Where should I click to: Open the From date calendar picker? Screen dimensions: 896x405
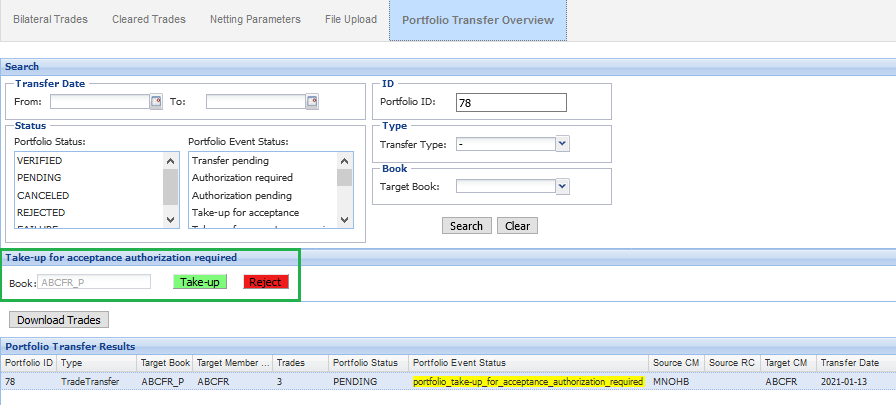tap(156, 101)
